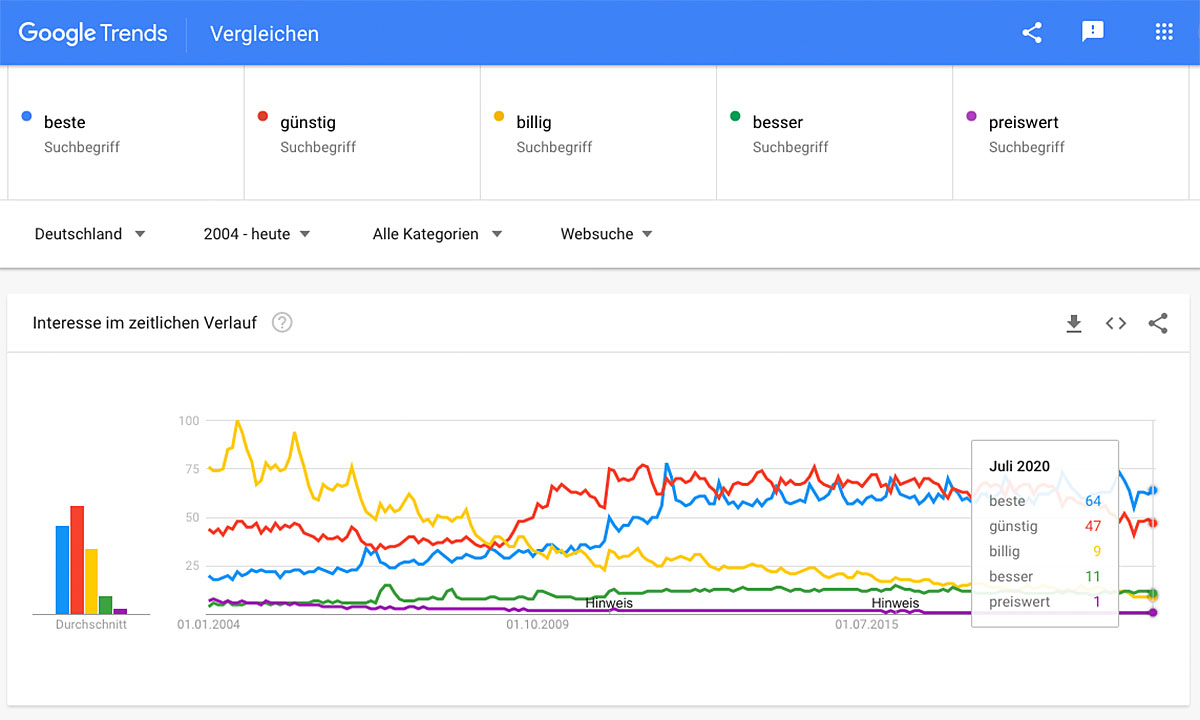Open the 2004 - heute time range dropdown

(257, 234)
